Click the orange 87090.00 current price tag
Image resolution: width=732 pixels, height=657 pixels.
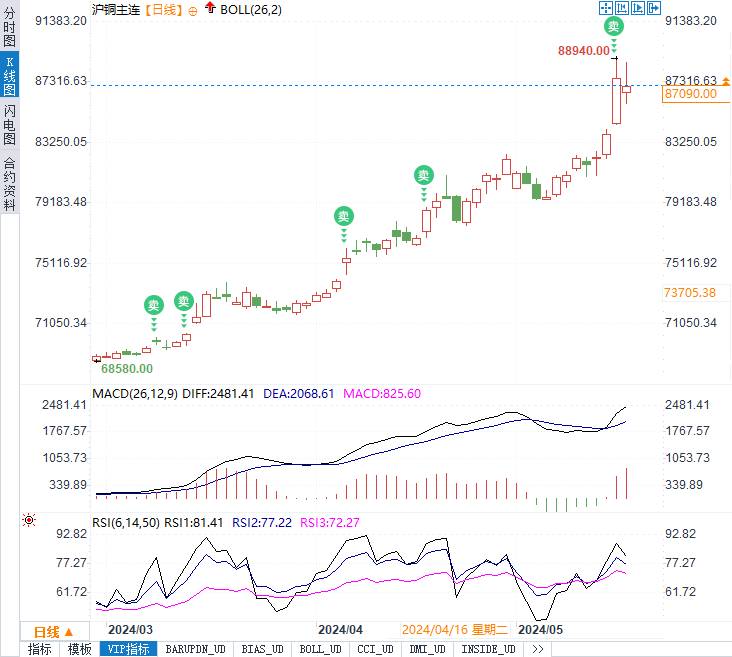click(691, 93)
